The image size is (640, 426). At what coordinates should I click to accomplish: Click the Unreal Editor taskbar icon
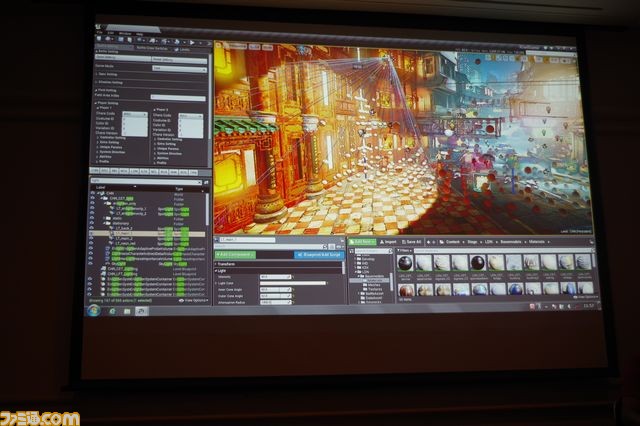pos(142,311)
